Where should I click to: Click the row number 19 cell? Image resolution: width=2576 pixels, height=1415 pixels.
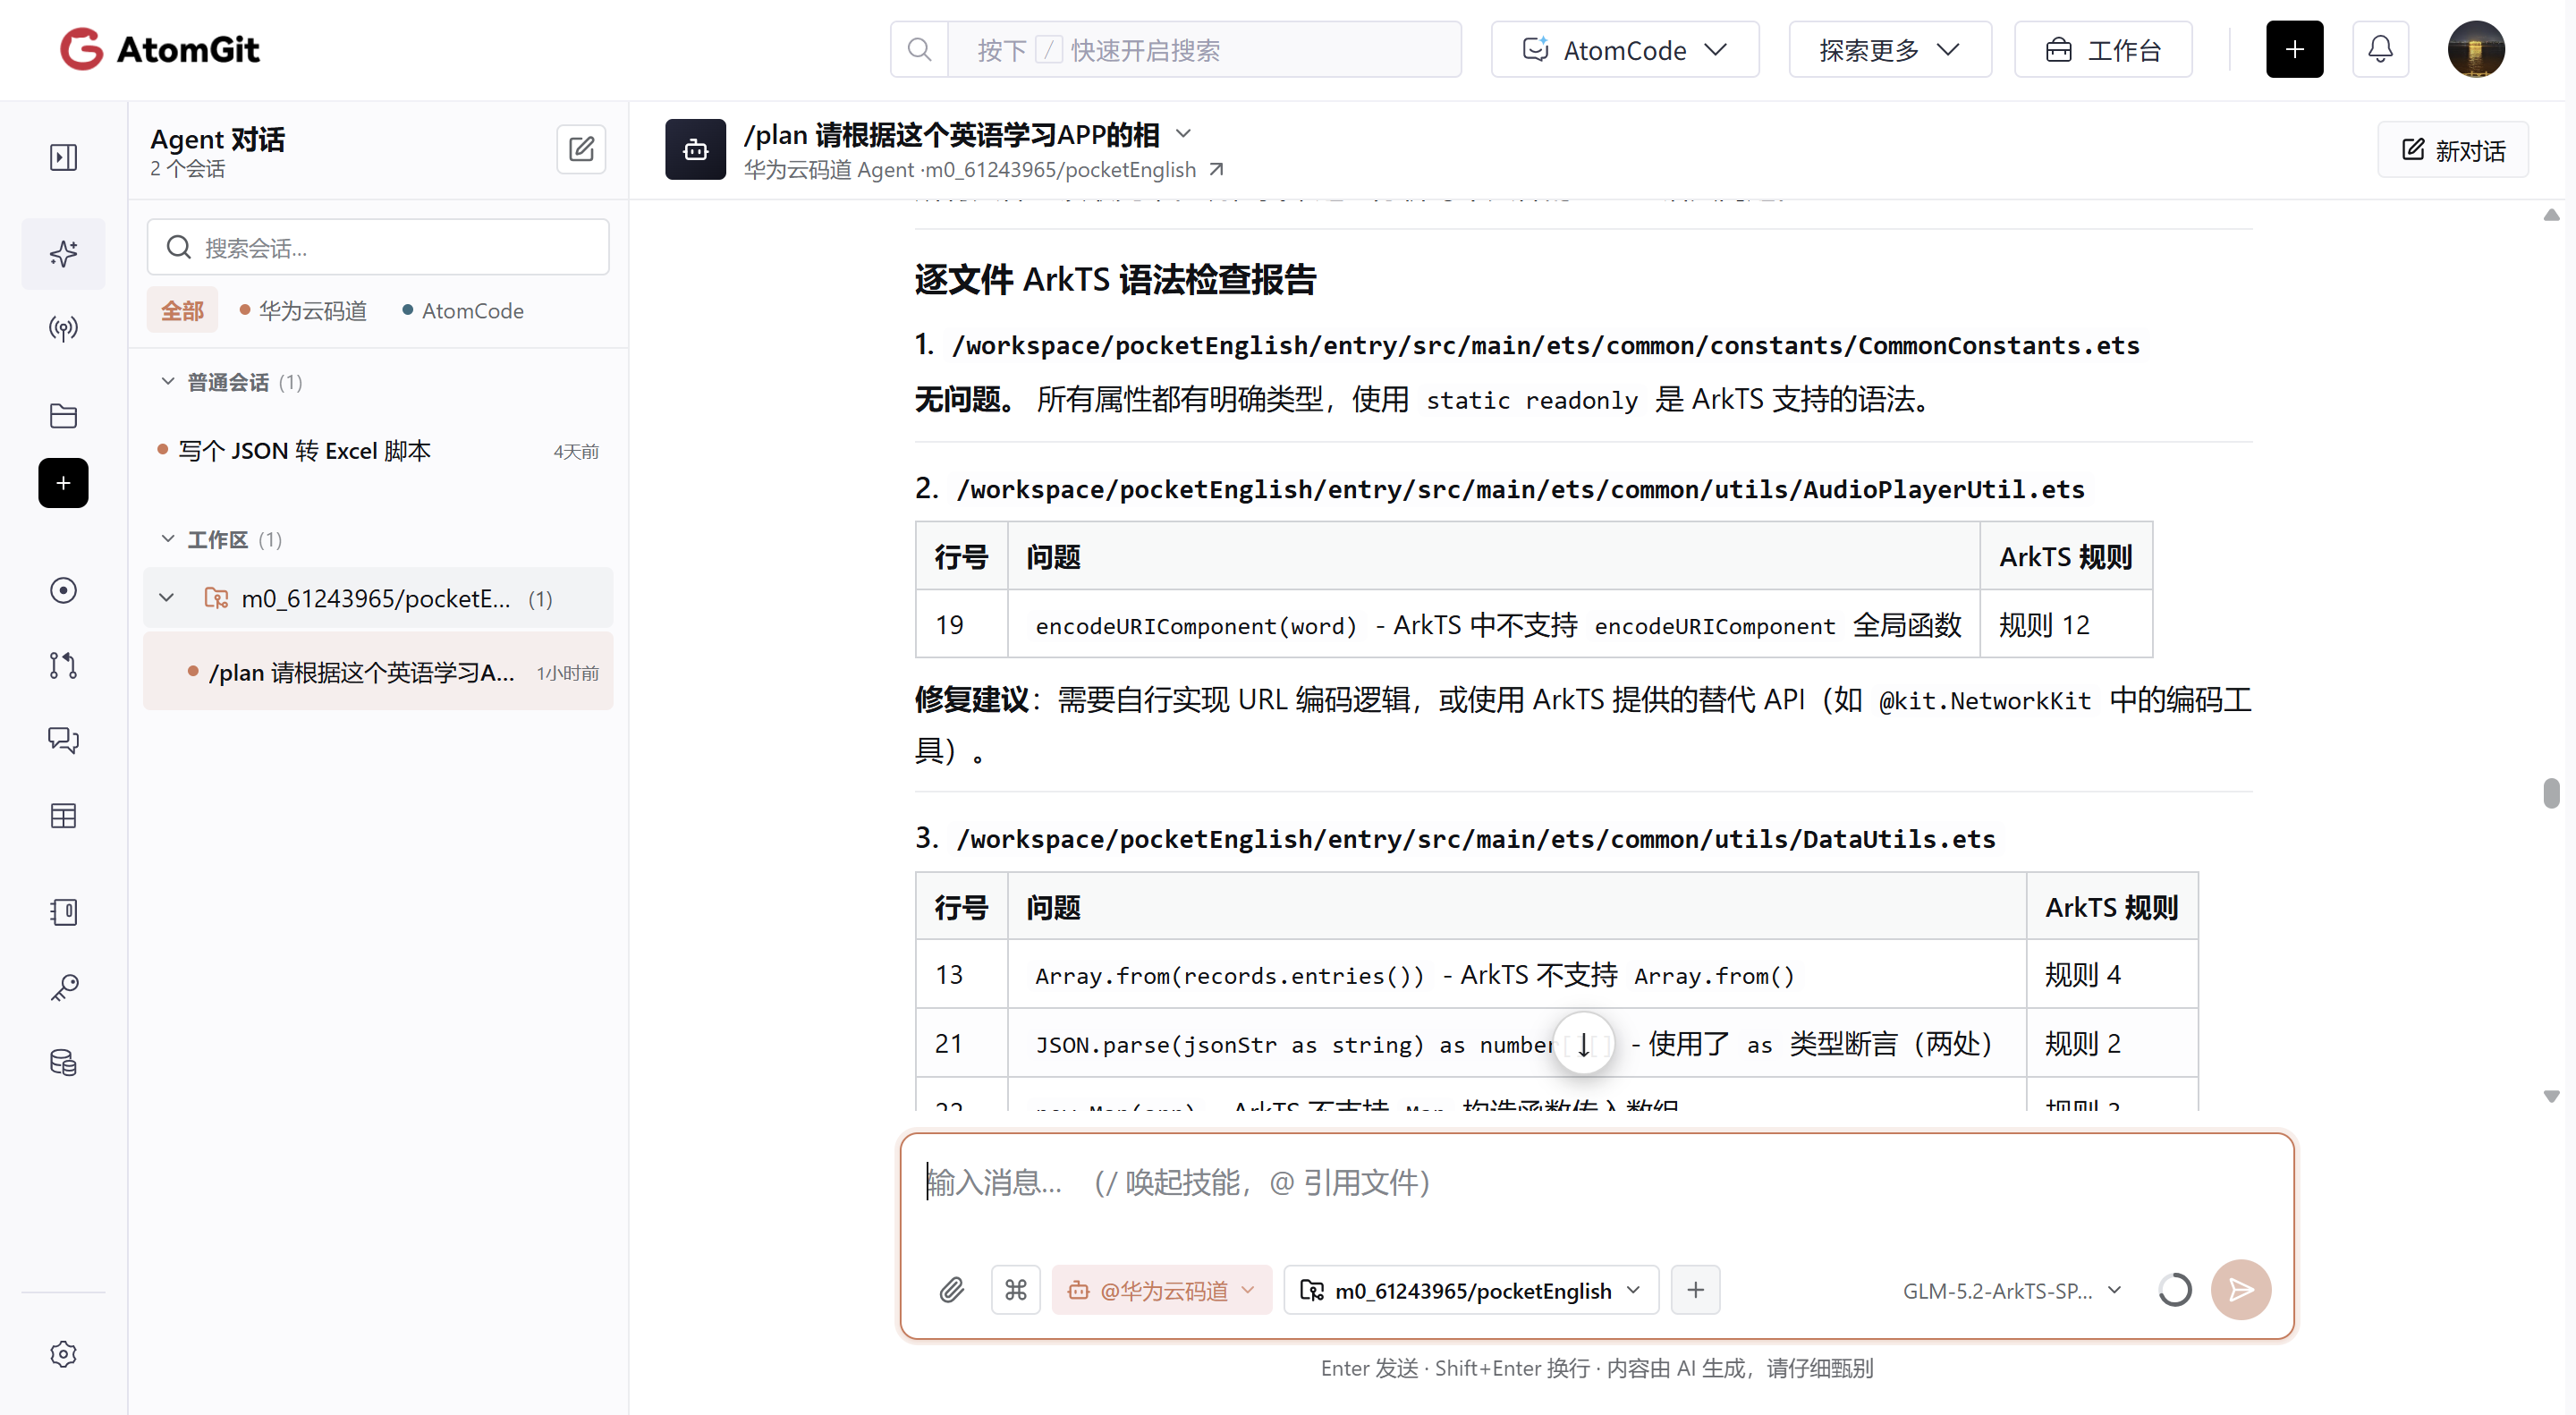[962, 625]
